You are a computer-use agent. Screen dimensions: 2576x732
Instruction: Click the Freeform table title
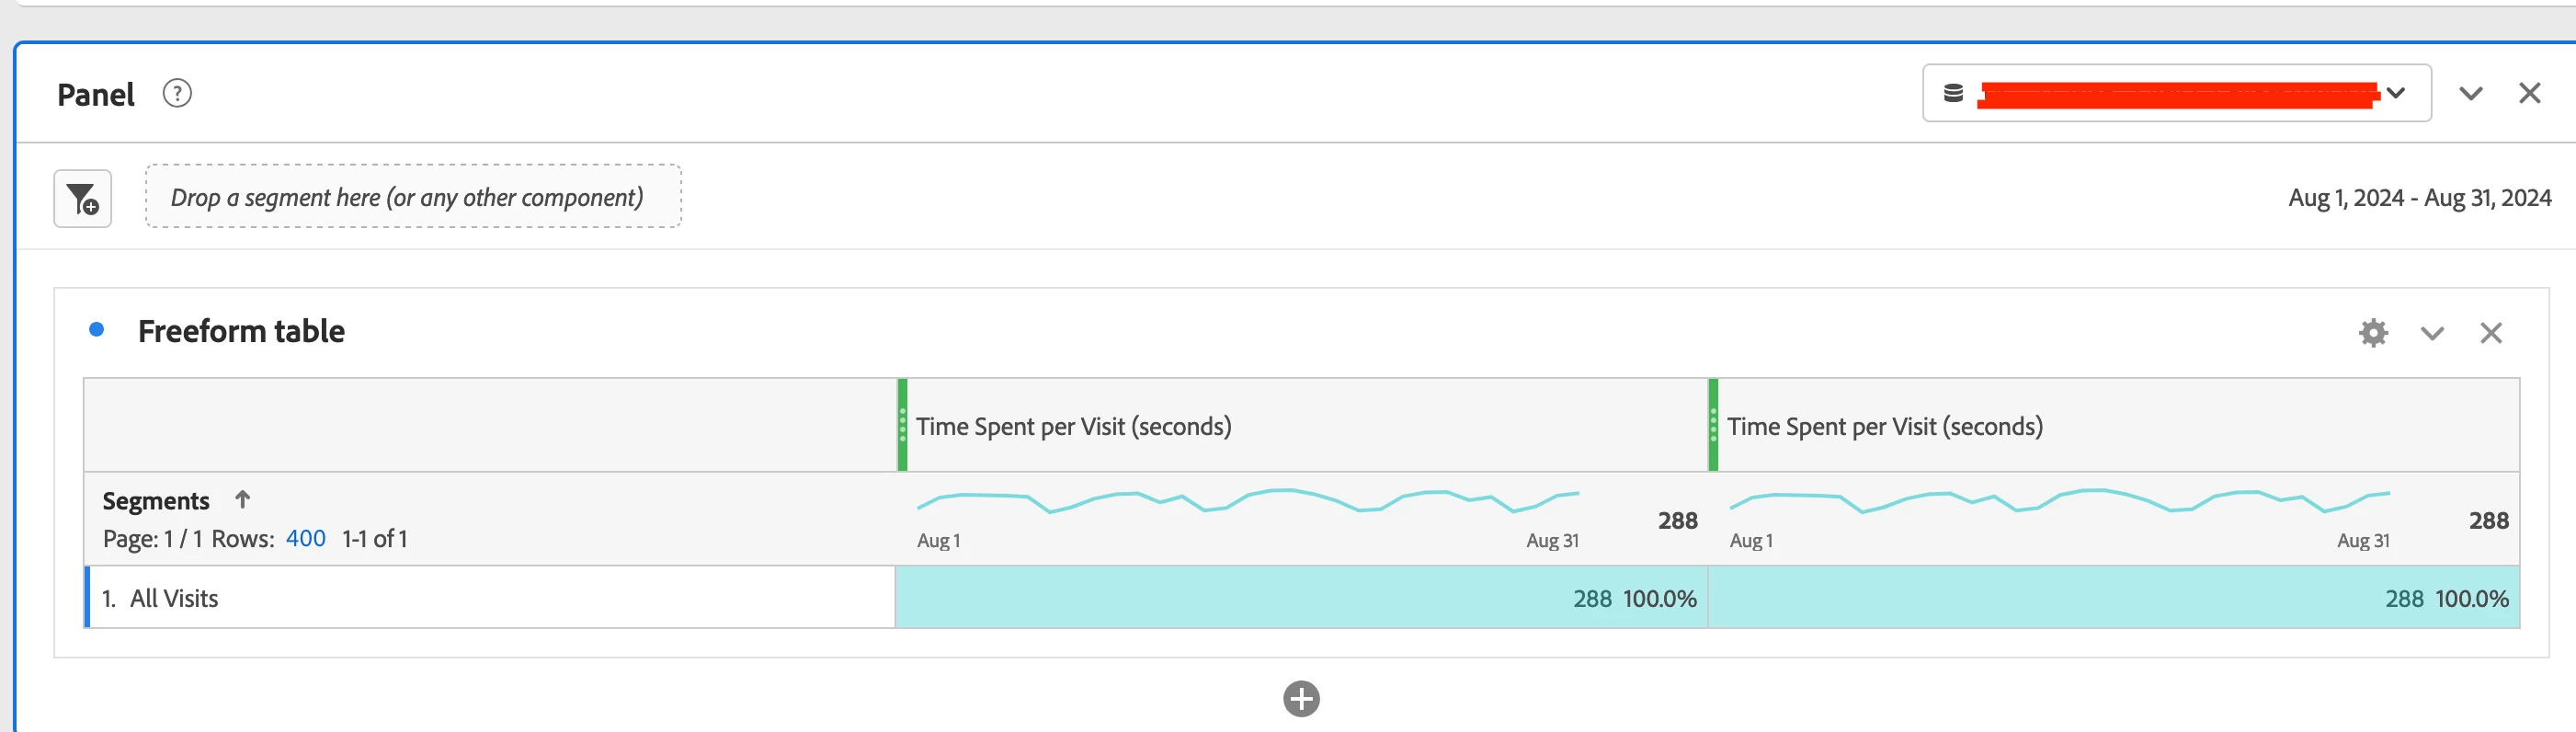point(241,331)
